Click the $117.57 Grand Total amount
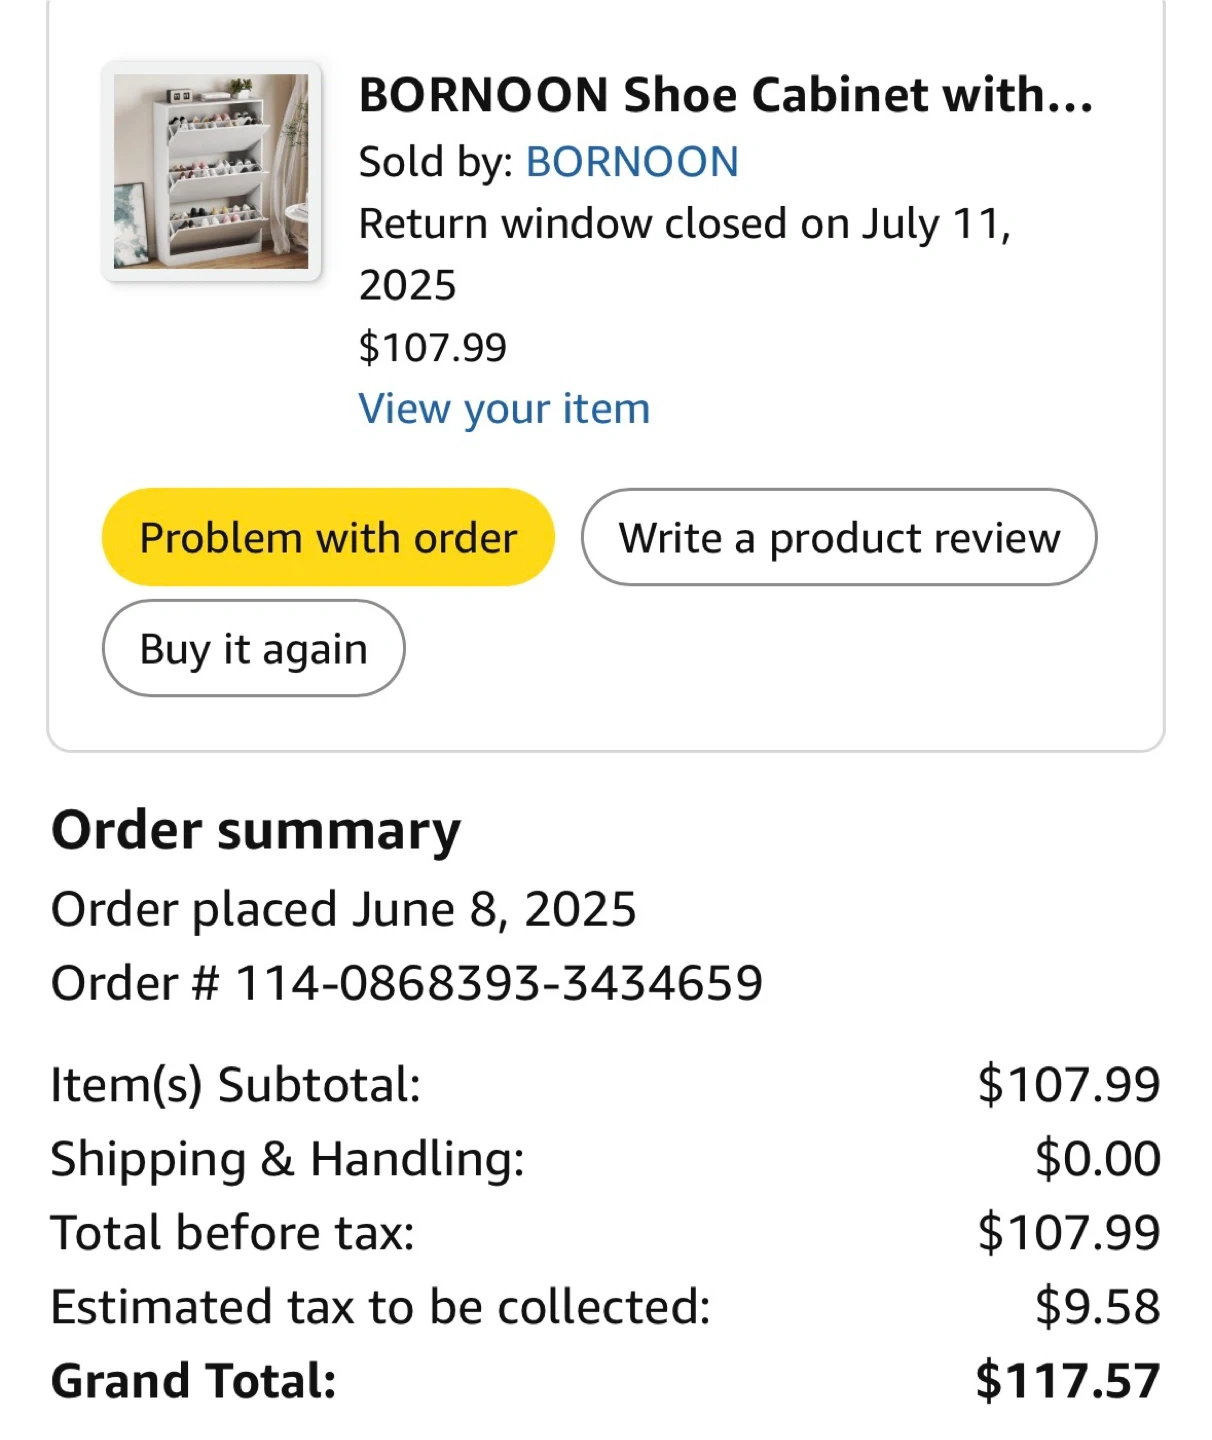The height and width of the screenshot is (1440, 1212). 1067,1381
